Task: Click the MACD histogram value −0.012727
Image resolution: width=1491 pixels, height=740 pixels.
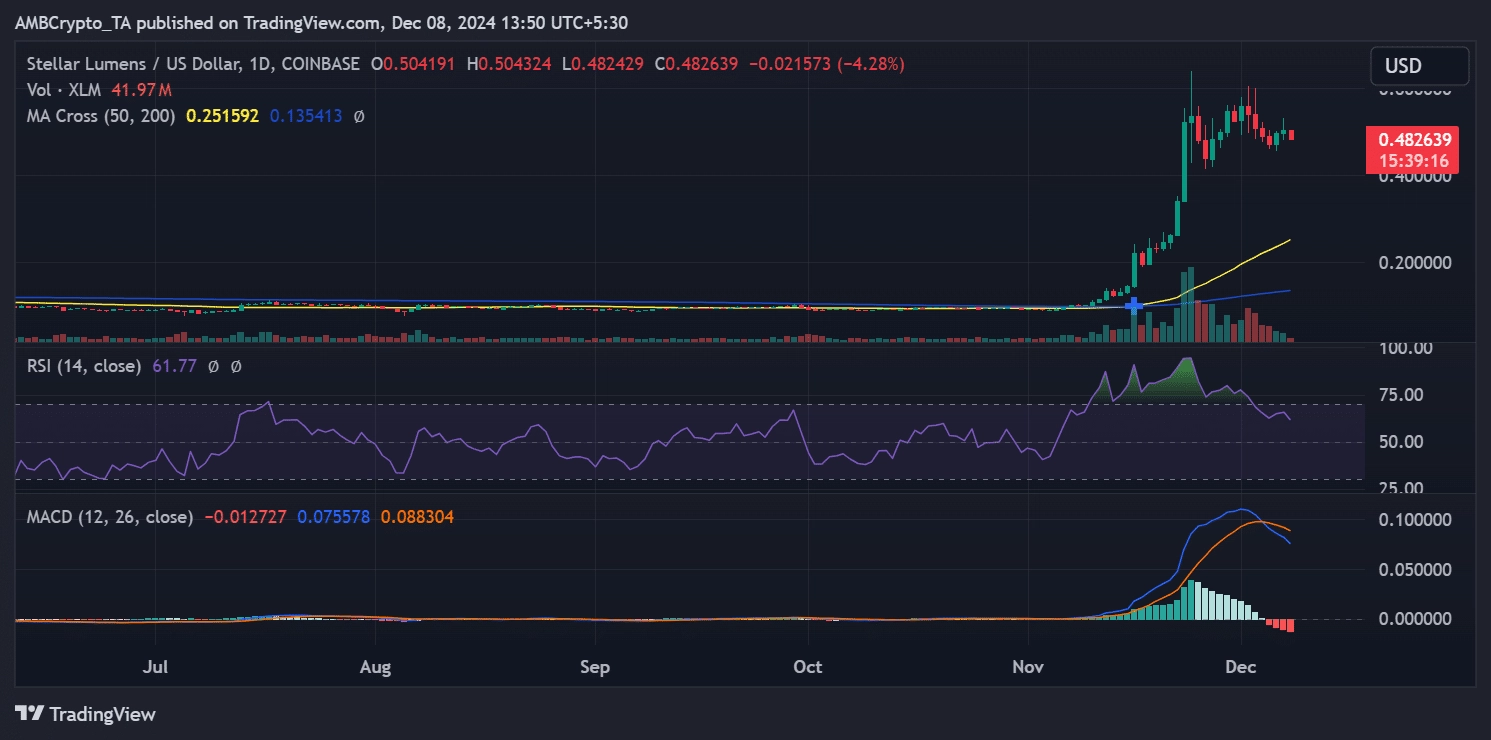Action: [245, 517]
